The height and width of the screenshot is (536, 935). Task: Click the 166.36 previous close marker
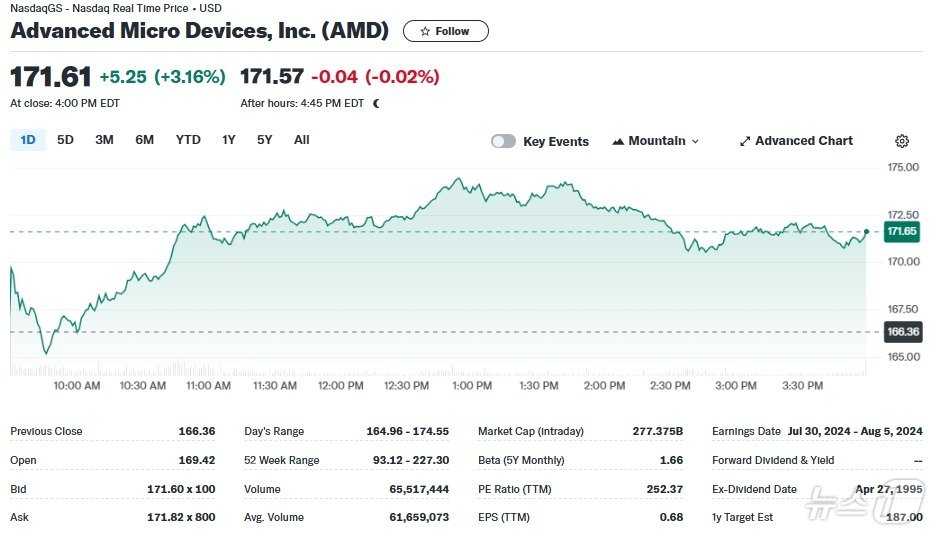902,331
